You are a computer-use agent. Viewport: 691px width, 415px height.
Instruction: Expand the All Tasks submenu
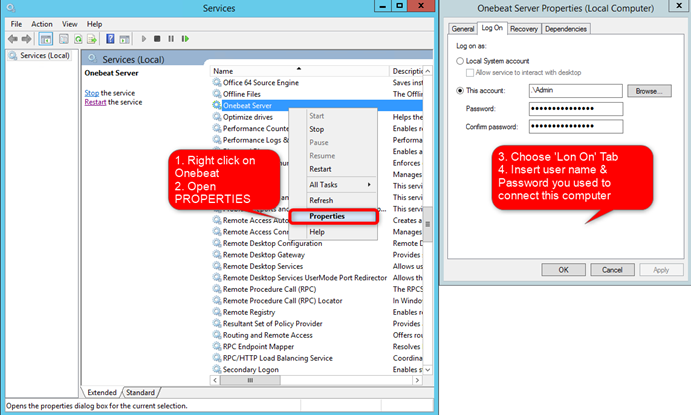coord(341,185)
